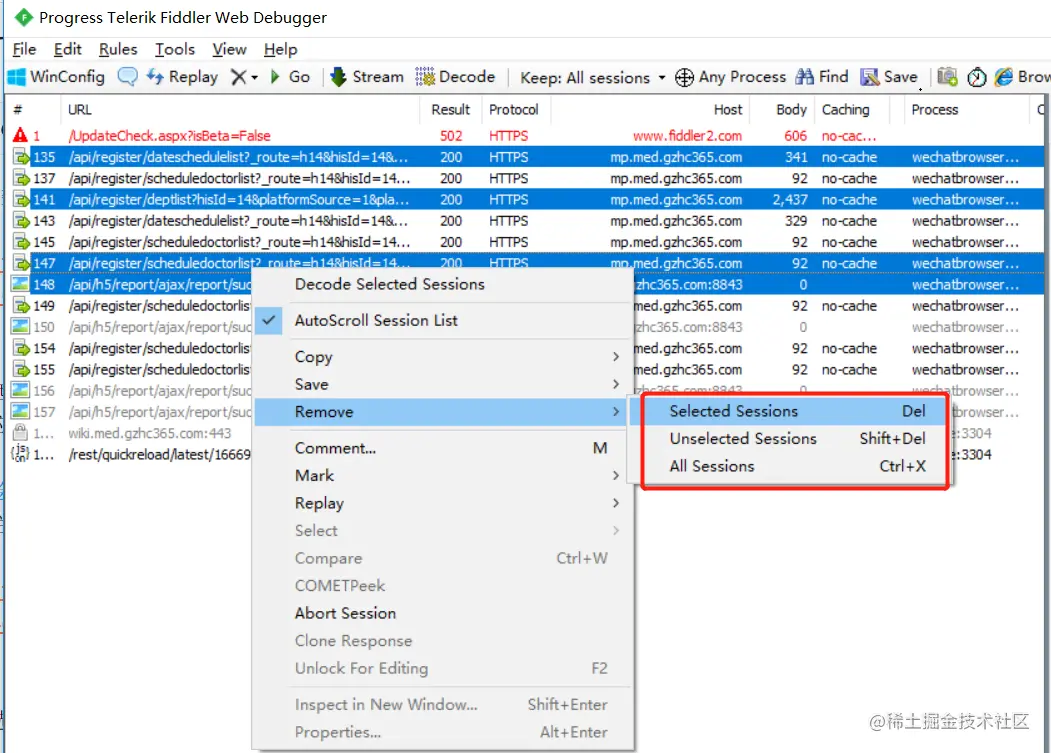Toggle Decode in the toolbar
Viewport: 1051px width, 753px height.
(x=455, y=77)
